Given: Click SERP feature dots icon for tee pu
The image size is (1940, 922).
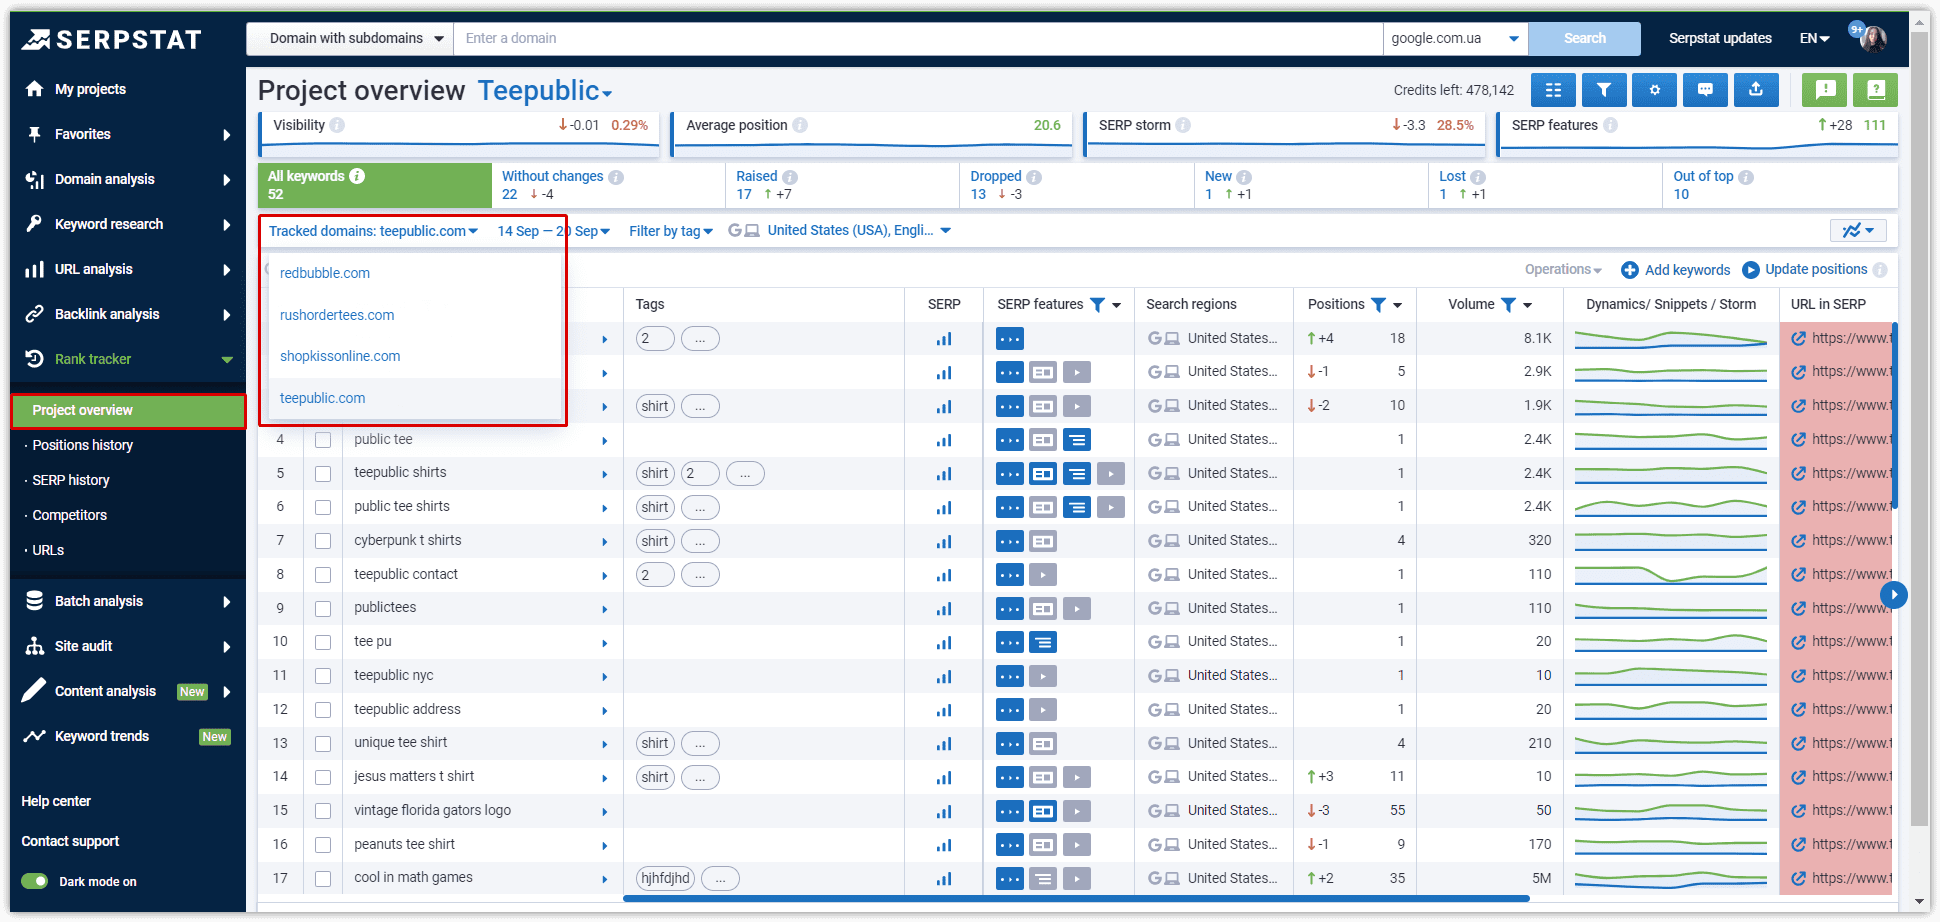Looking at the screenshot, I should tap(1010, 642).
